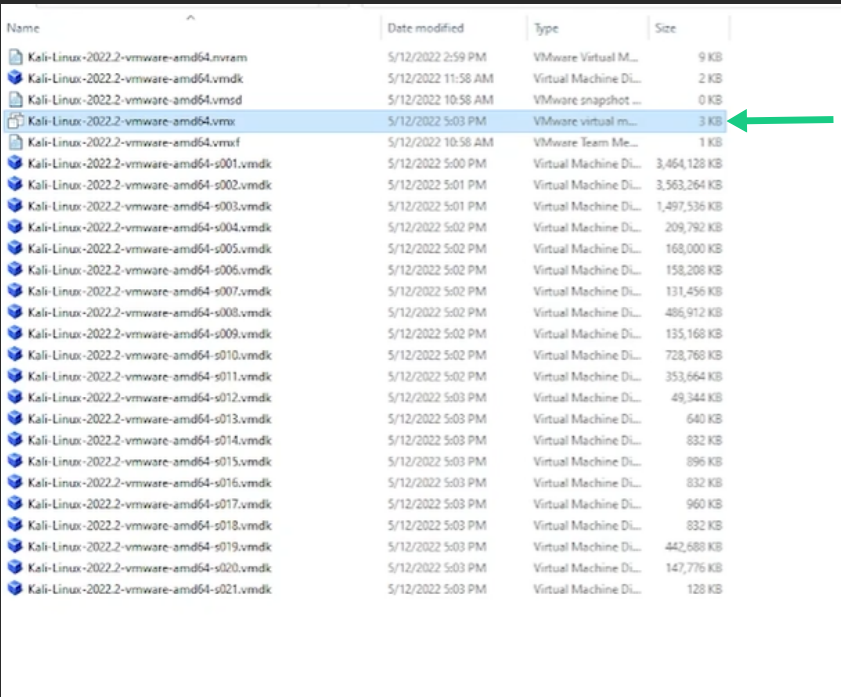Click the size value 3,563,264 KB
This screenshot has height=697, width=841.
coord(689,185)
